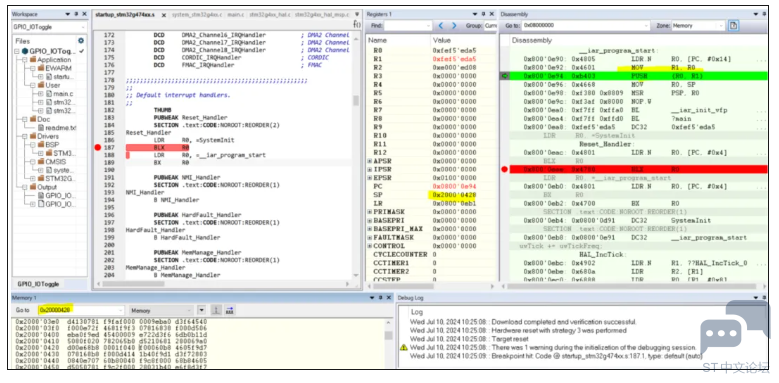779x383 pixels.
Task: Click the f() function list icon
Action: (x=356, y=24)
